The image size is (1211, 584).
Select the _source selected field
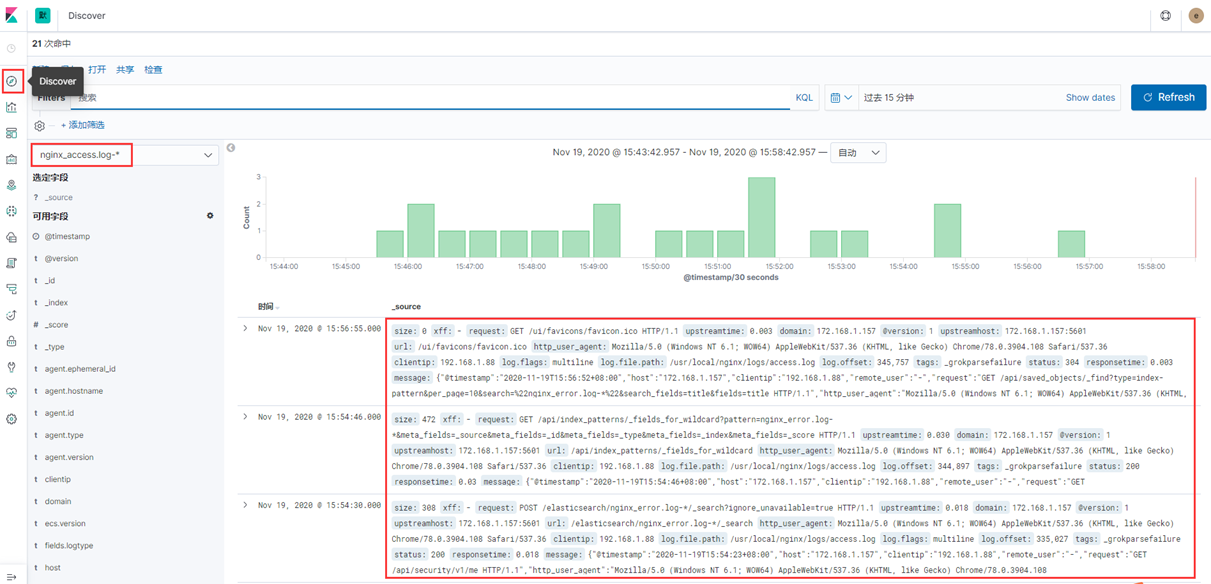click(x=58, y=197)
